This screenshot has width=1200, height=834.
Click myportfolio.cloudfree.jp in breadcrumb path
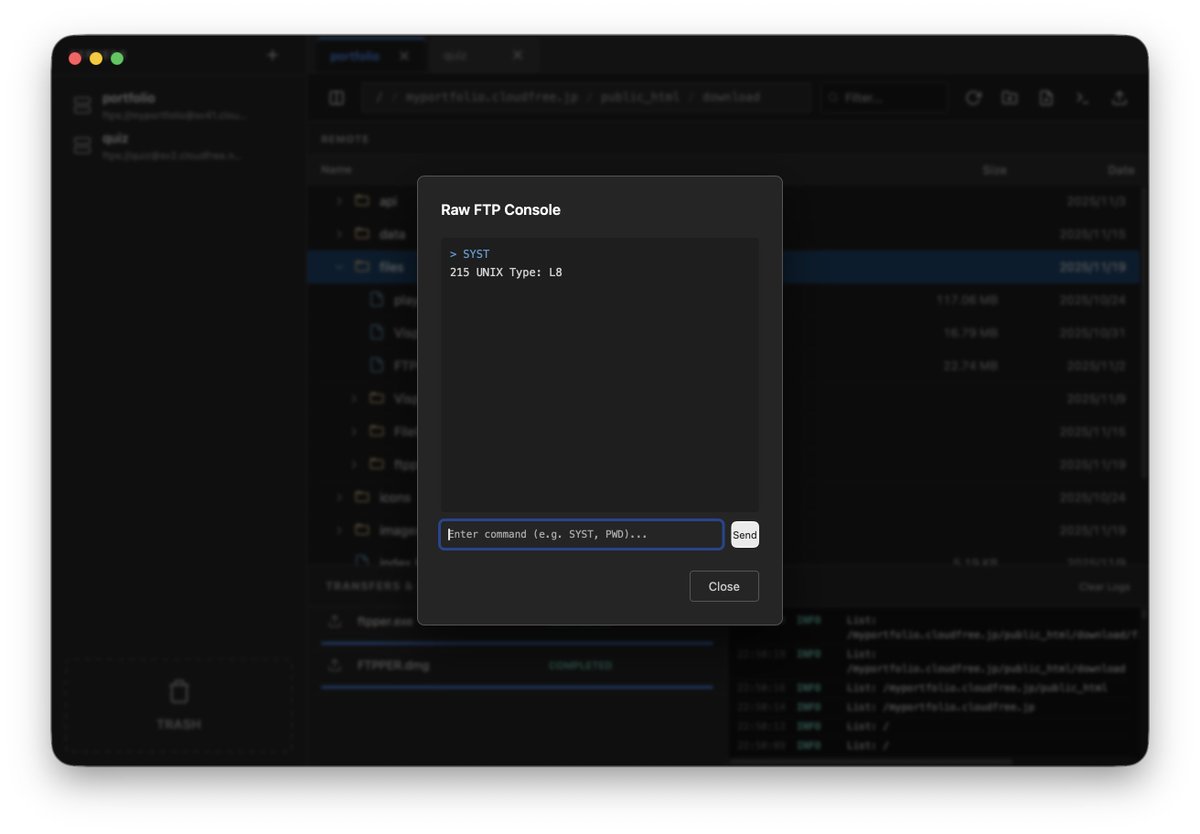[x=492, y=97]
